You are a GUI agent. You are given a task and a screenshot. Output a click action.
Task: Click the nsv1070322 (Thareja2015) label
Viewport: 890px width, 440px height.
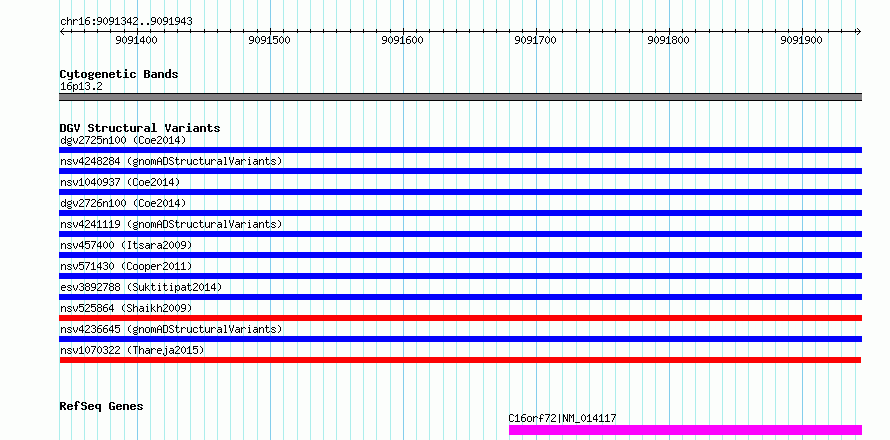(132, 350)
